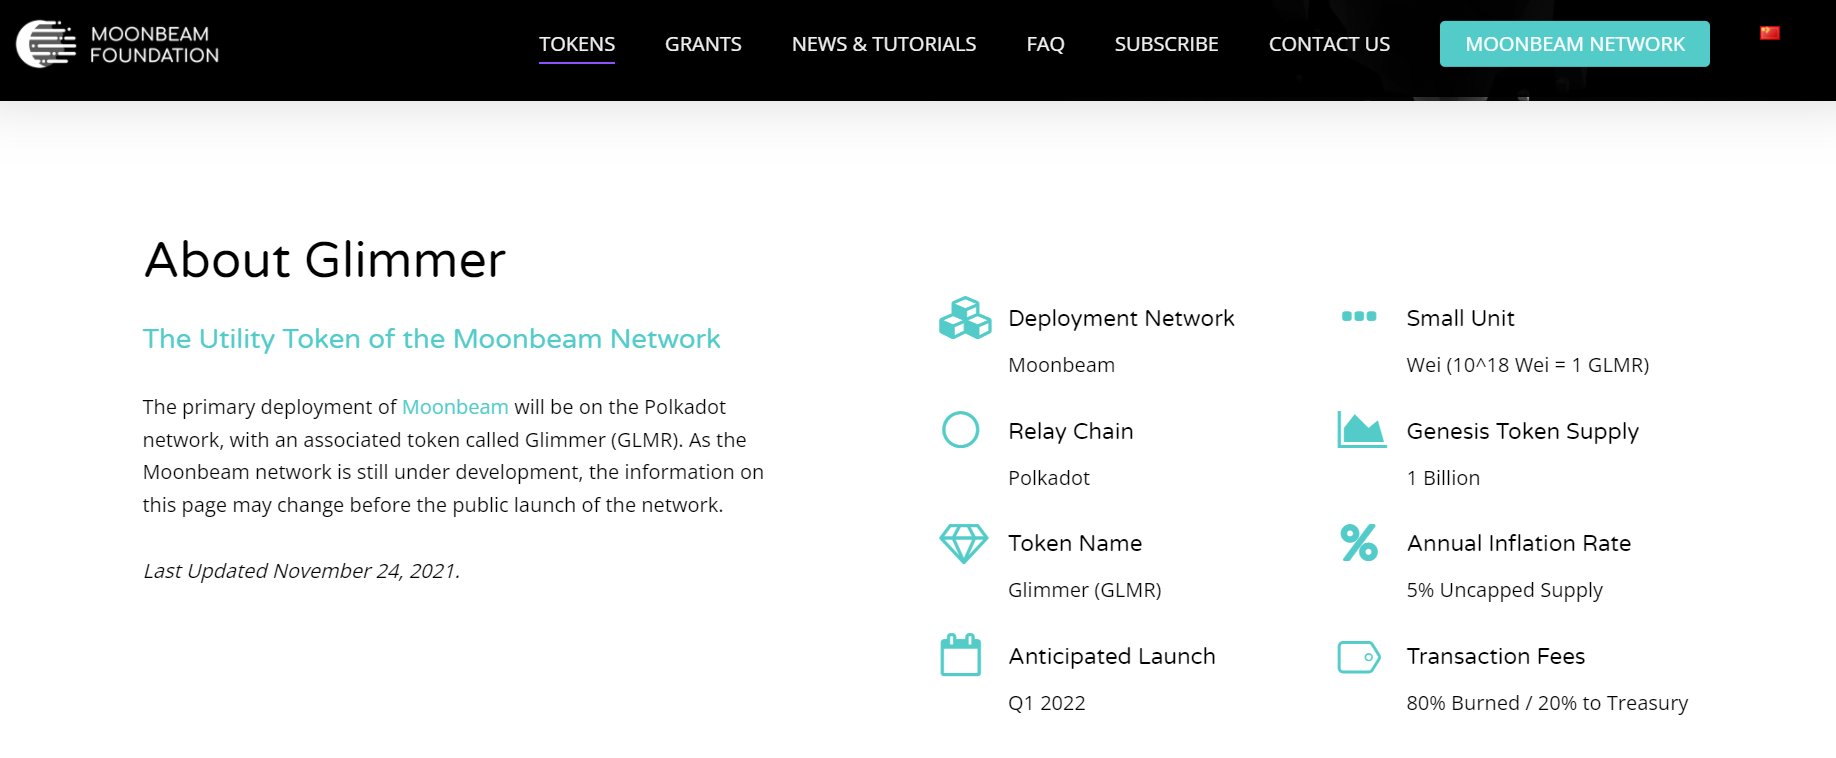Follow the Moonbeam hyperlink in paragraph
Viewport: 1836px width, 758px height.
click(x=455, y=407)
